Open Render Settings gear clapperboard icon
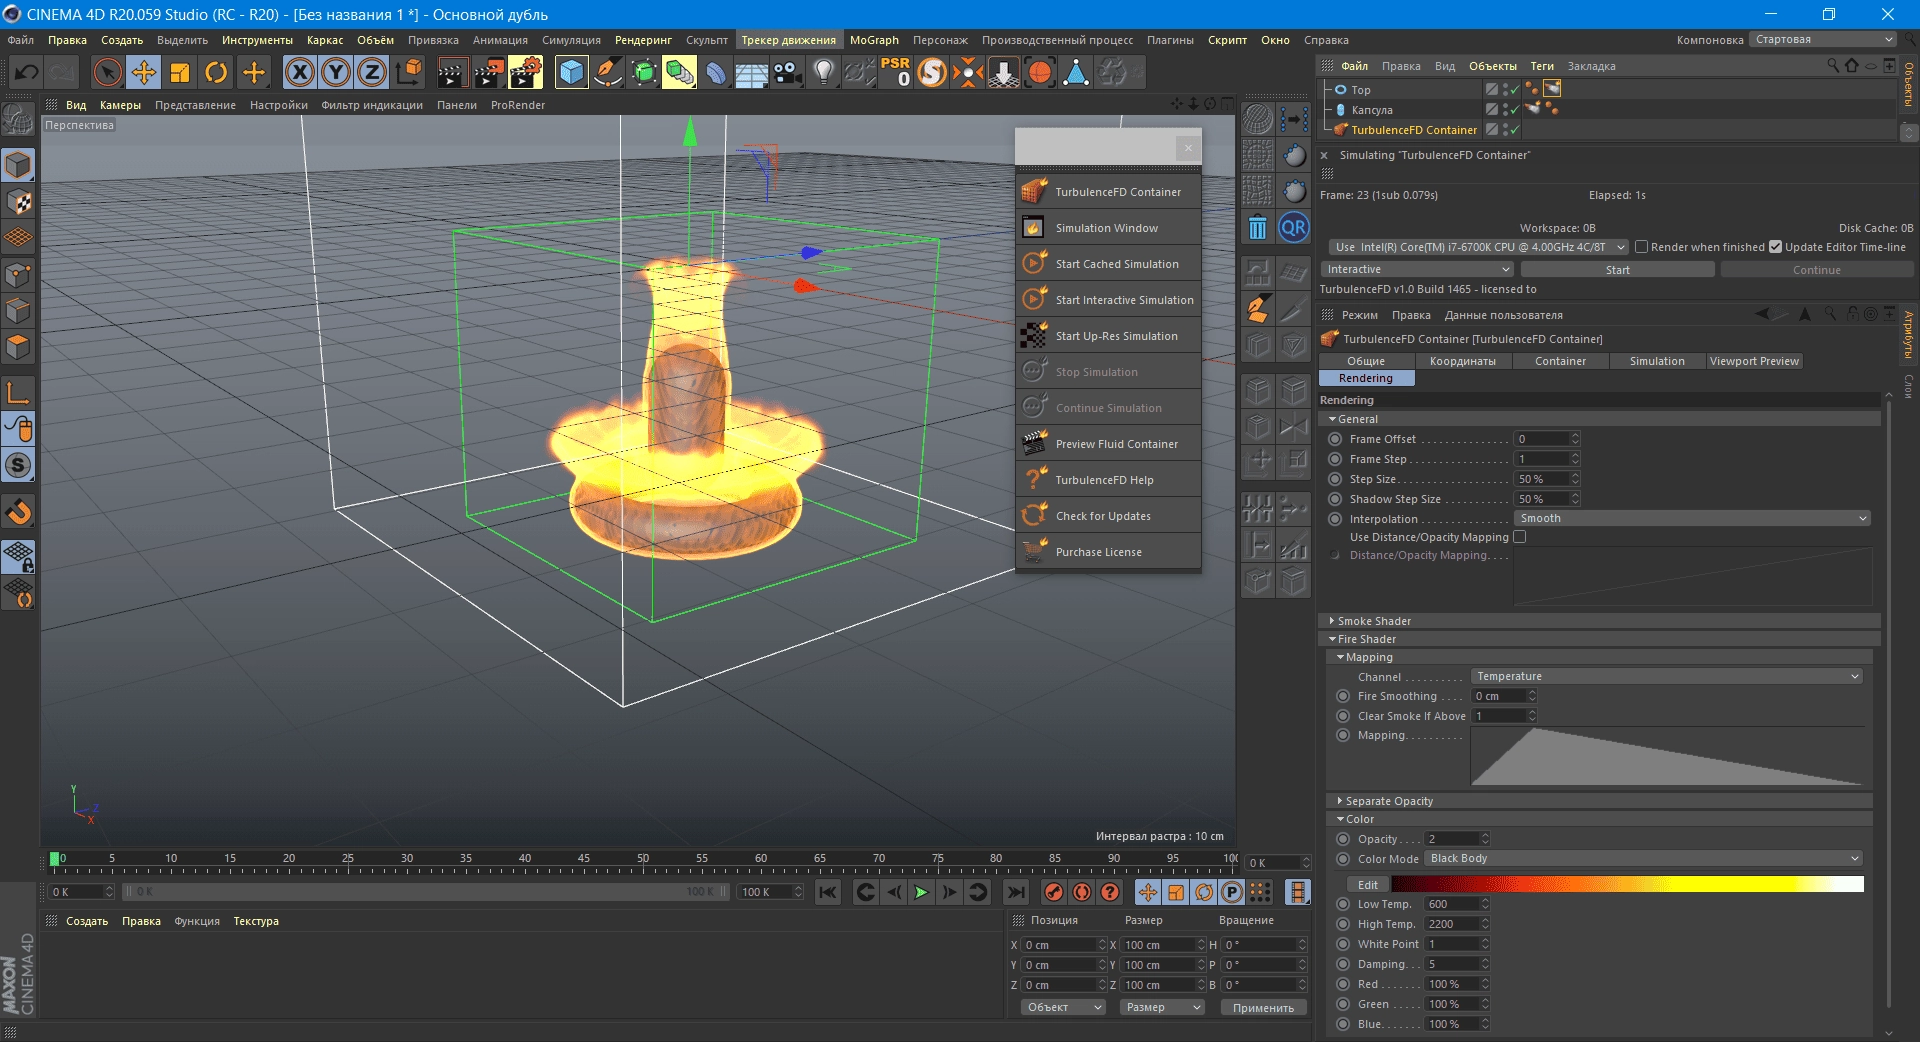This screenshot has height=1042, width=1920. pos(525,72)
